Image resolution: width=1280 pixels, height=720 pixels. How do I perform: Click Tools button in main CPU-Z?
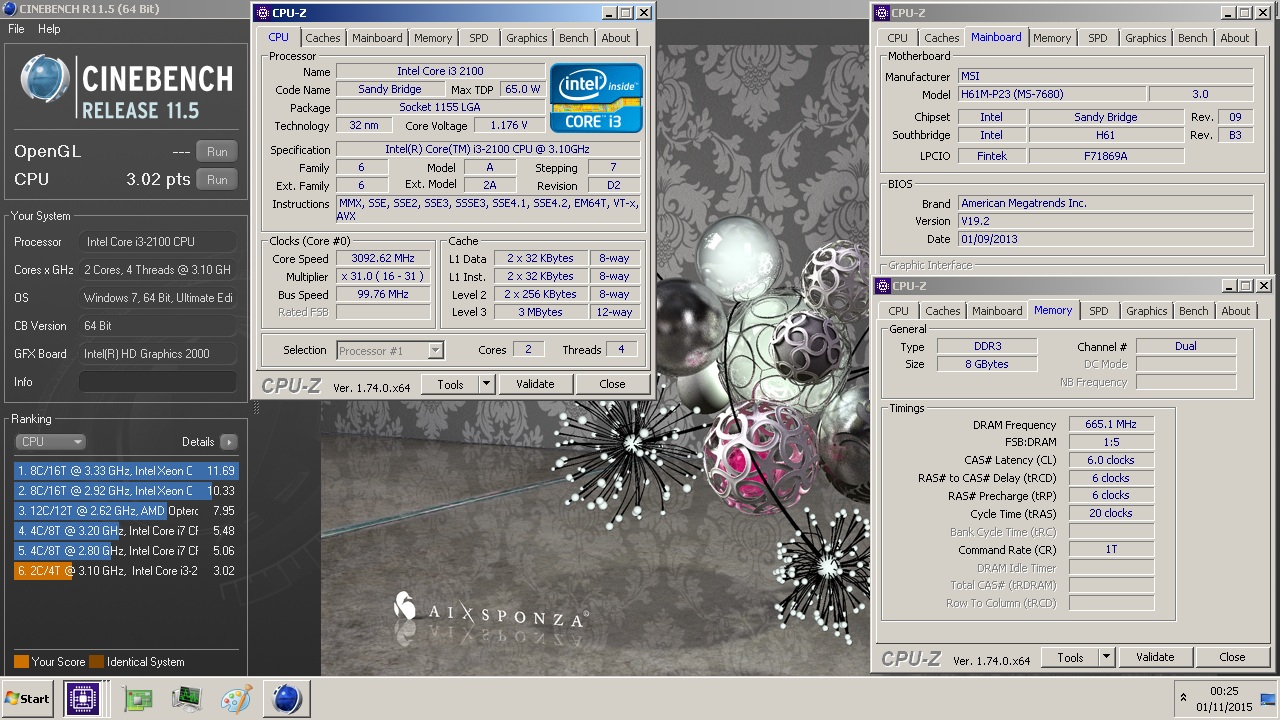(450, 384)
